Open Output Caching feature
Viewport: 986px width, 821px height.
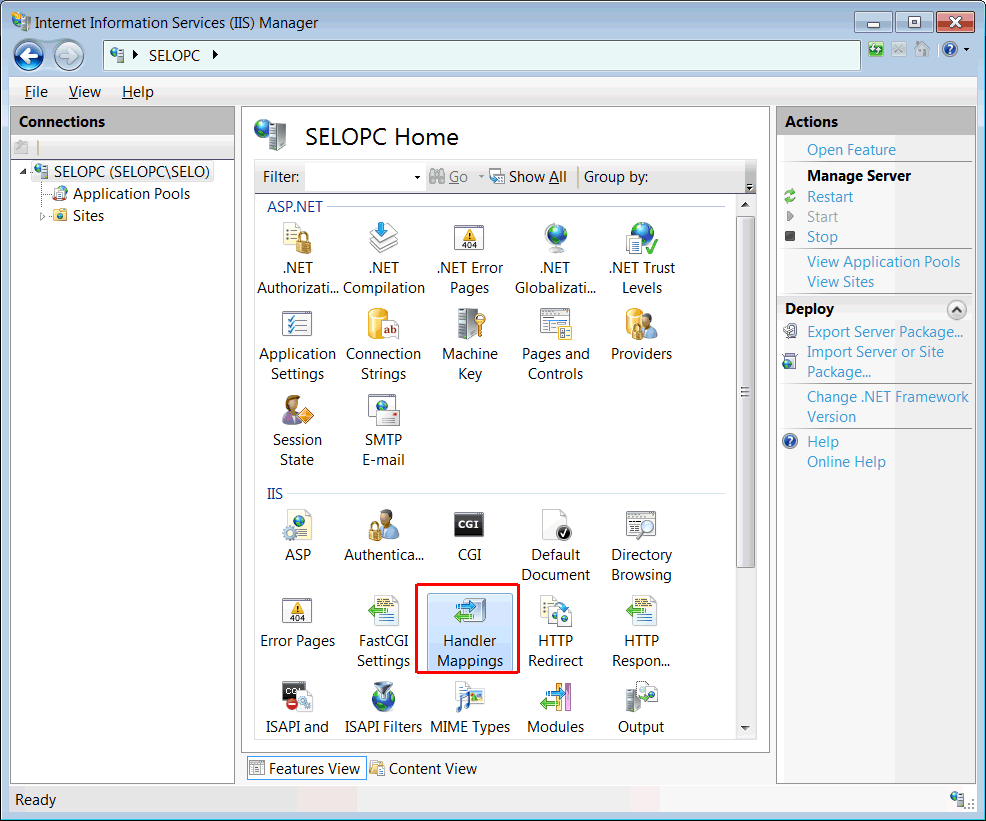(641, 708)
